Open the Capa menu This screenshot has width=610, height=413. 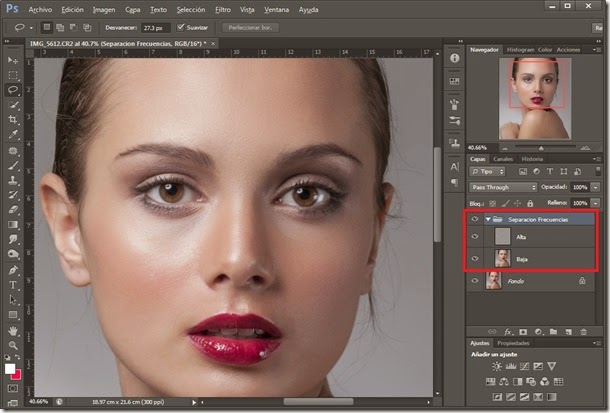pyautogui.click(x=133, y=10)
